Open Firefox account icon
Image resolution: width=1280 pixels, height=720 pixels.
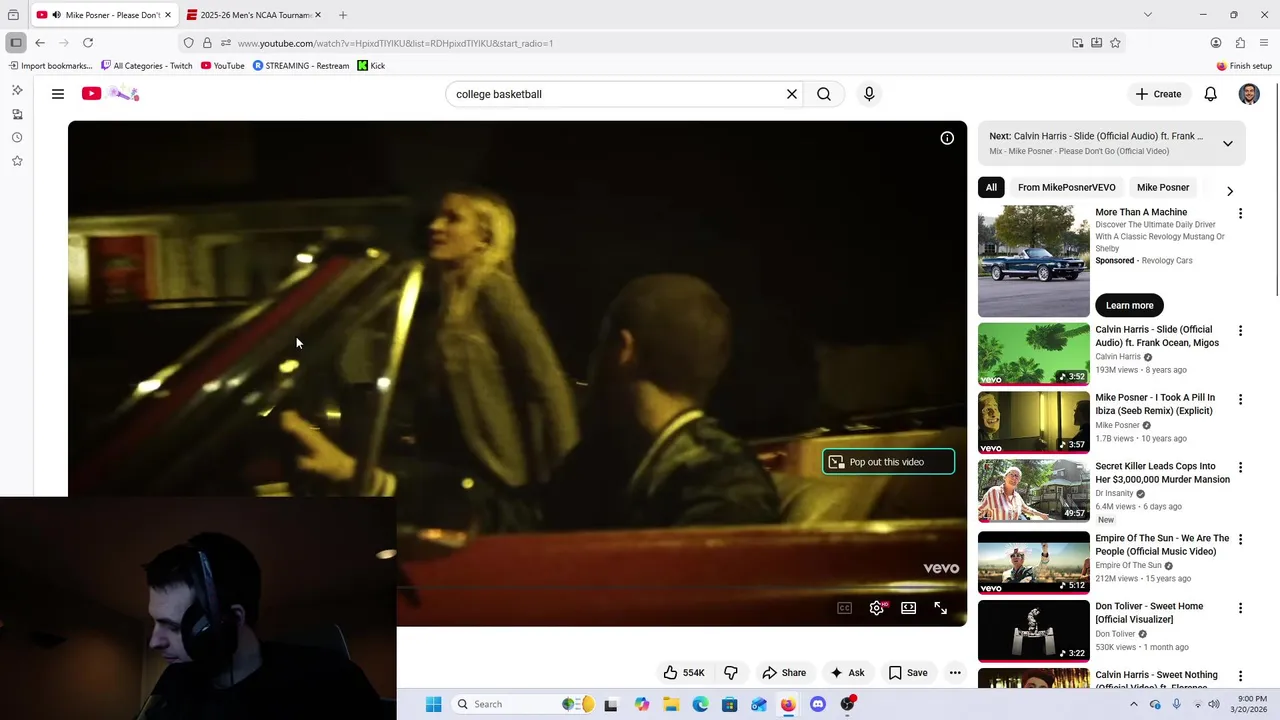click(x=1216, y=43)
